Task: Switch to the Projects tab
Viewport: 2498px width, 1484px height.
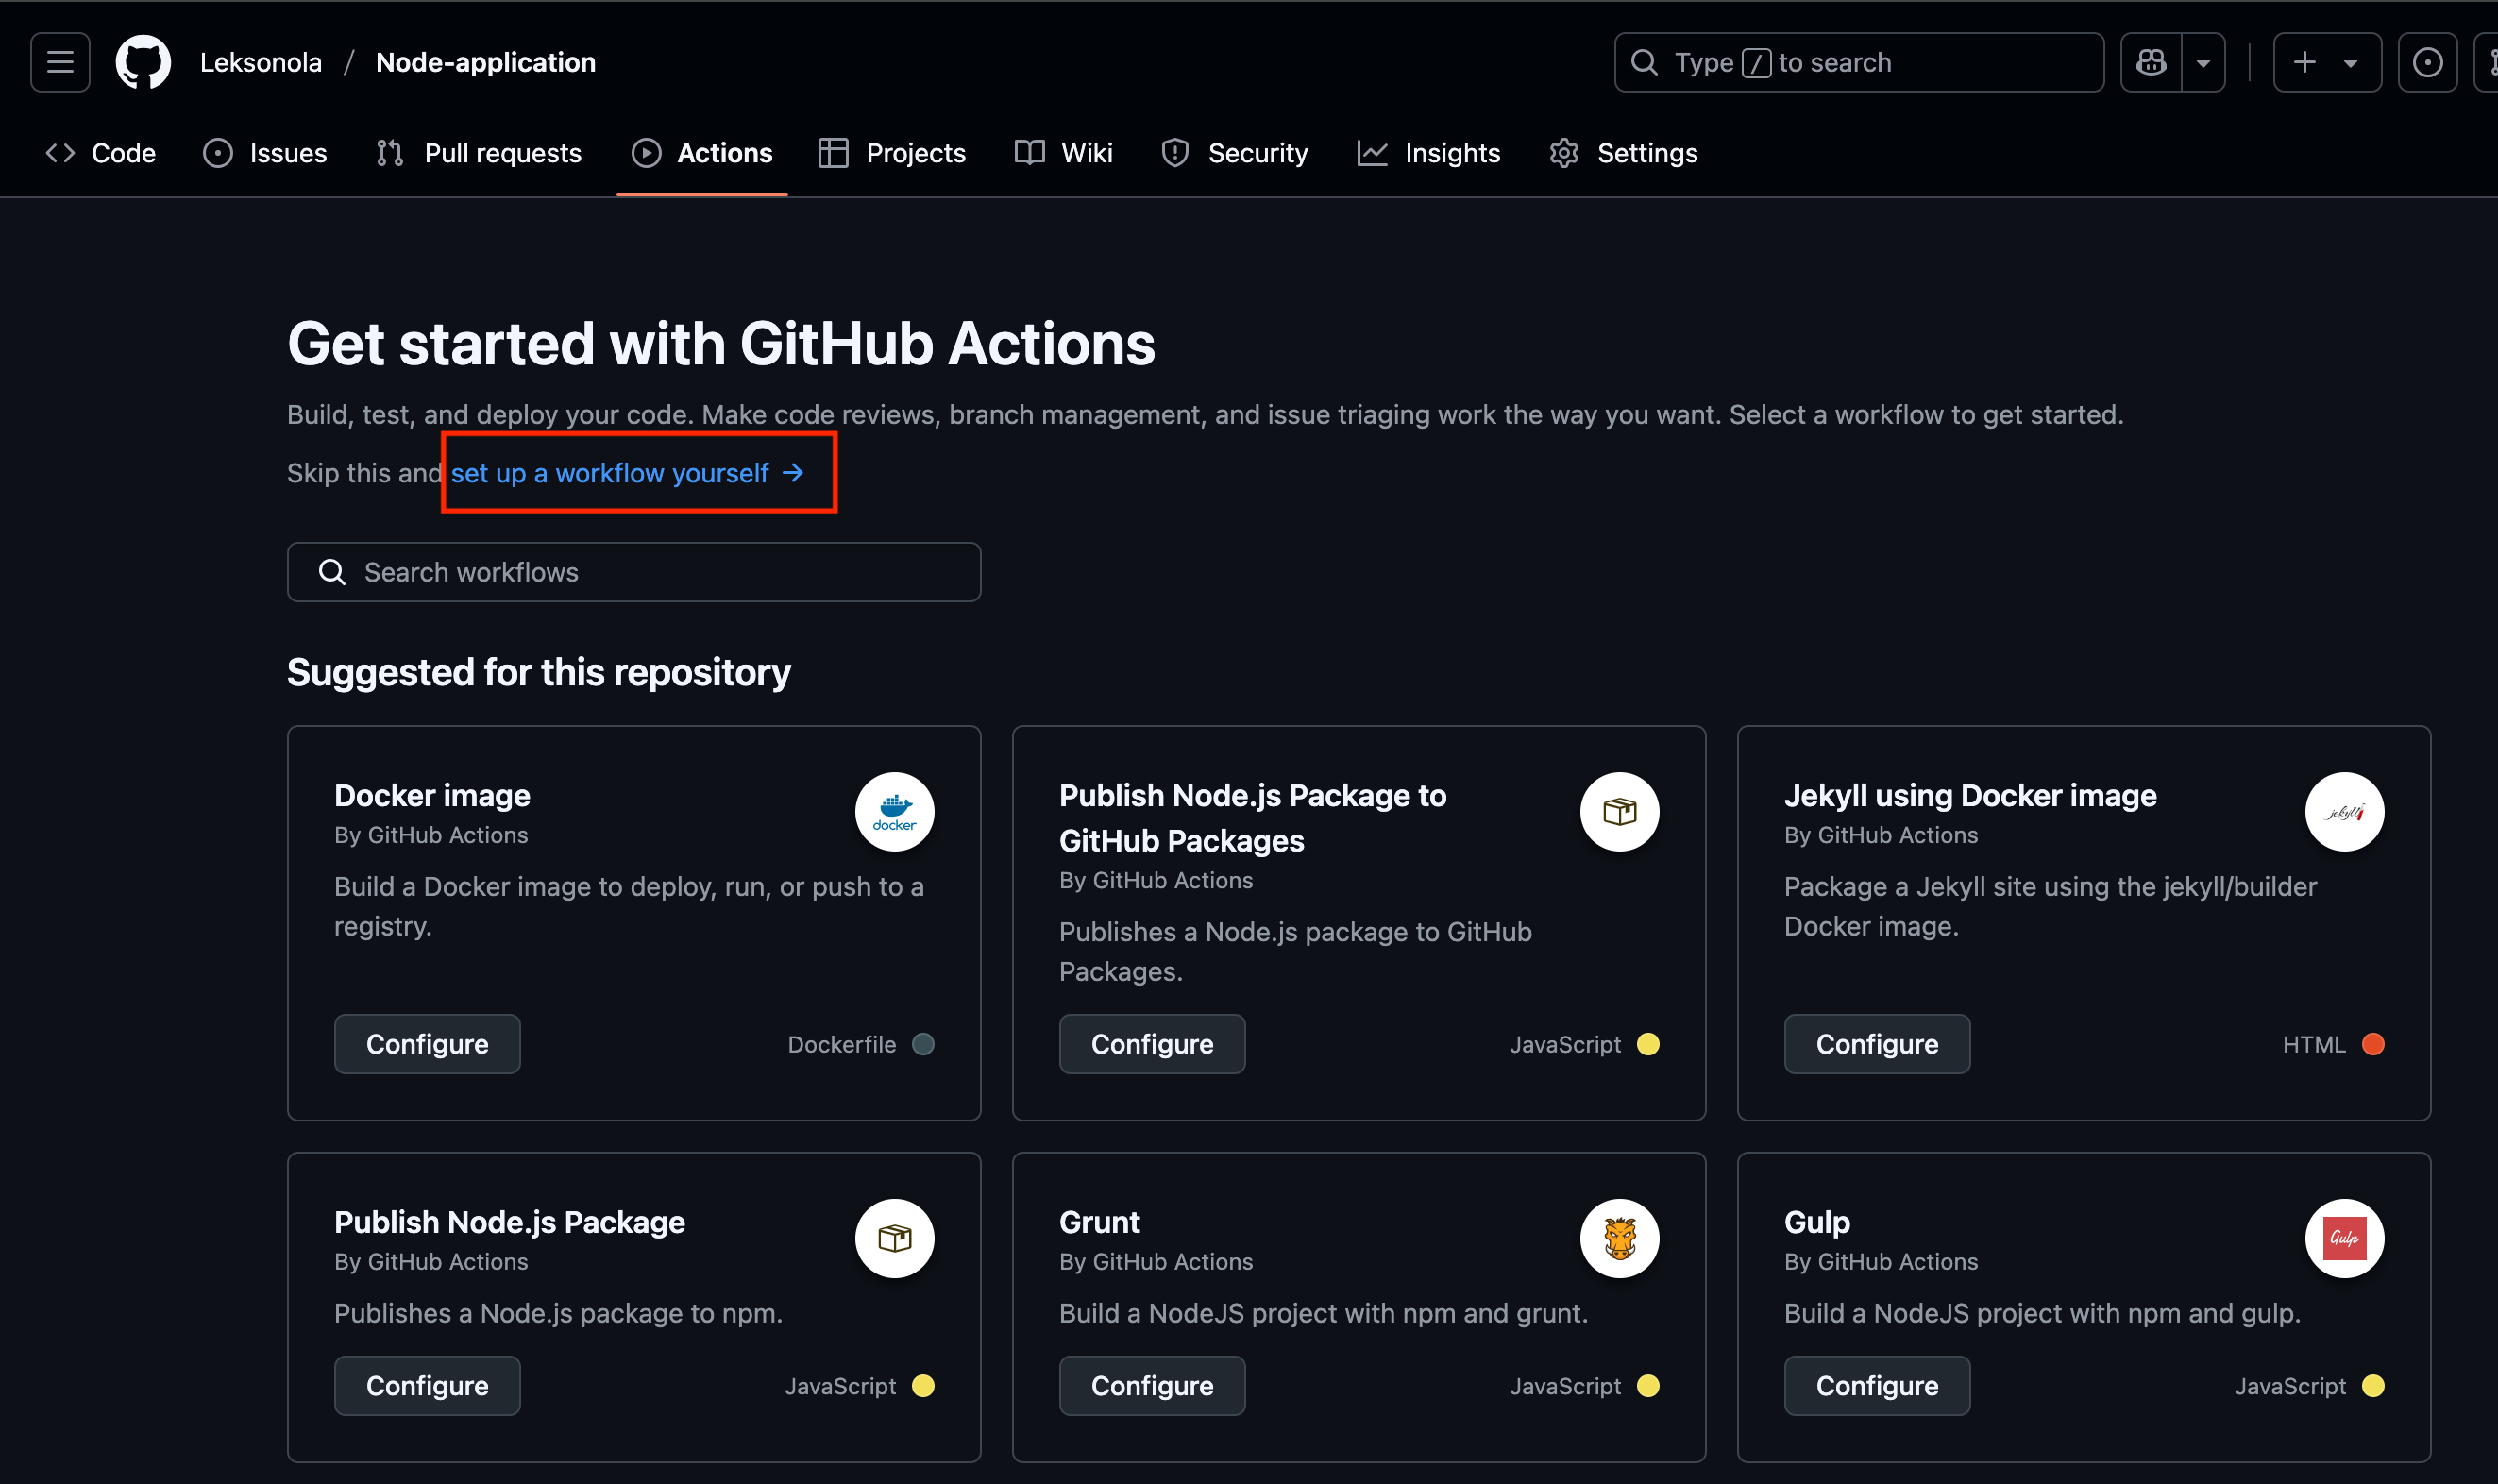Action: (892, 153)
